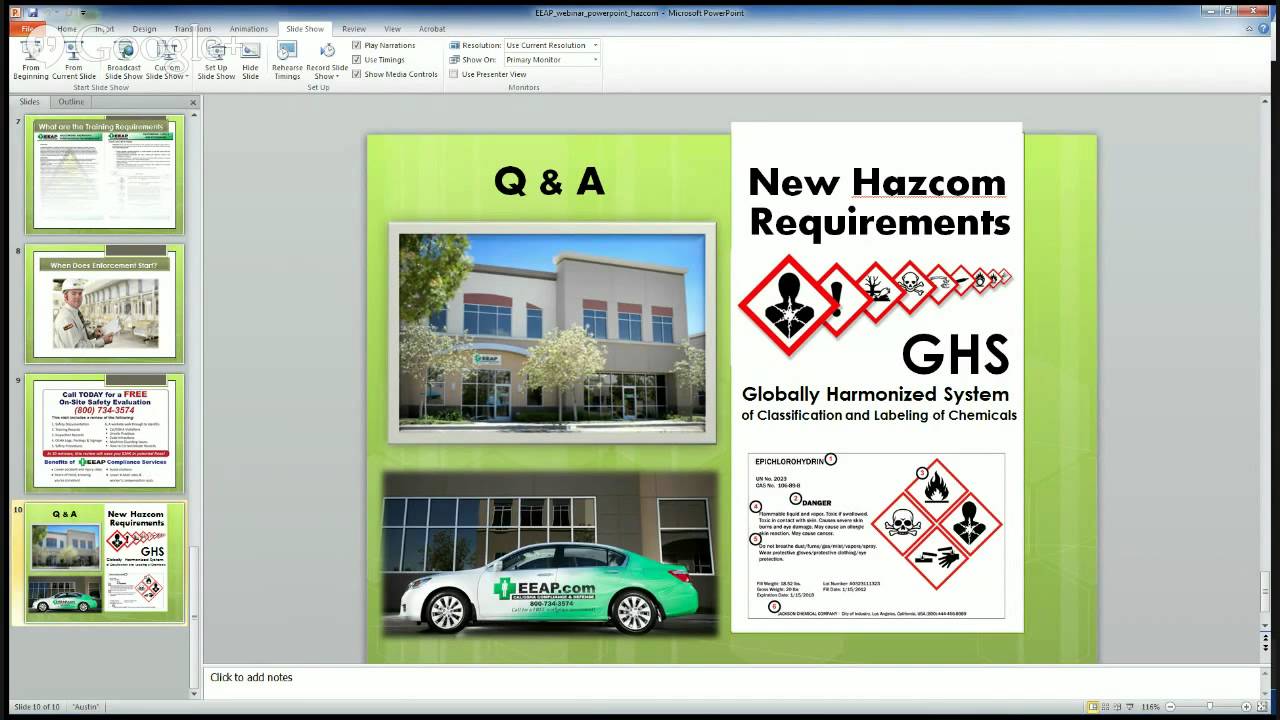Open the Acrobat tab
Screen dimensions: 1280x720
click(432, 29)
